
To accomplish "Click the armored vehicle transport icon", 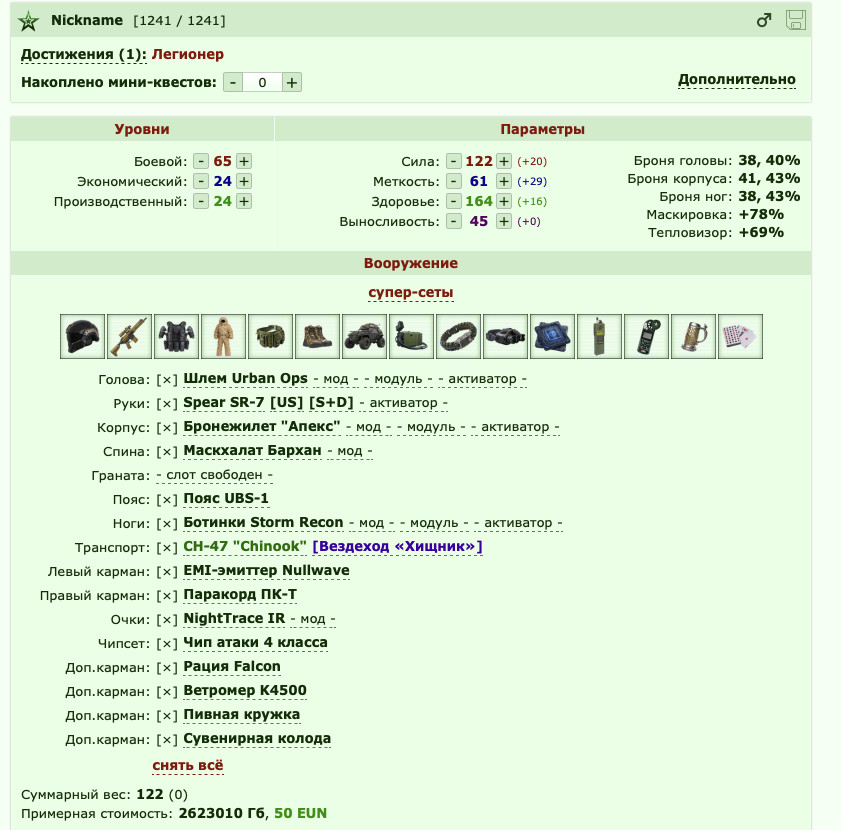I will click(364, 336).
